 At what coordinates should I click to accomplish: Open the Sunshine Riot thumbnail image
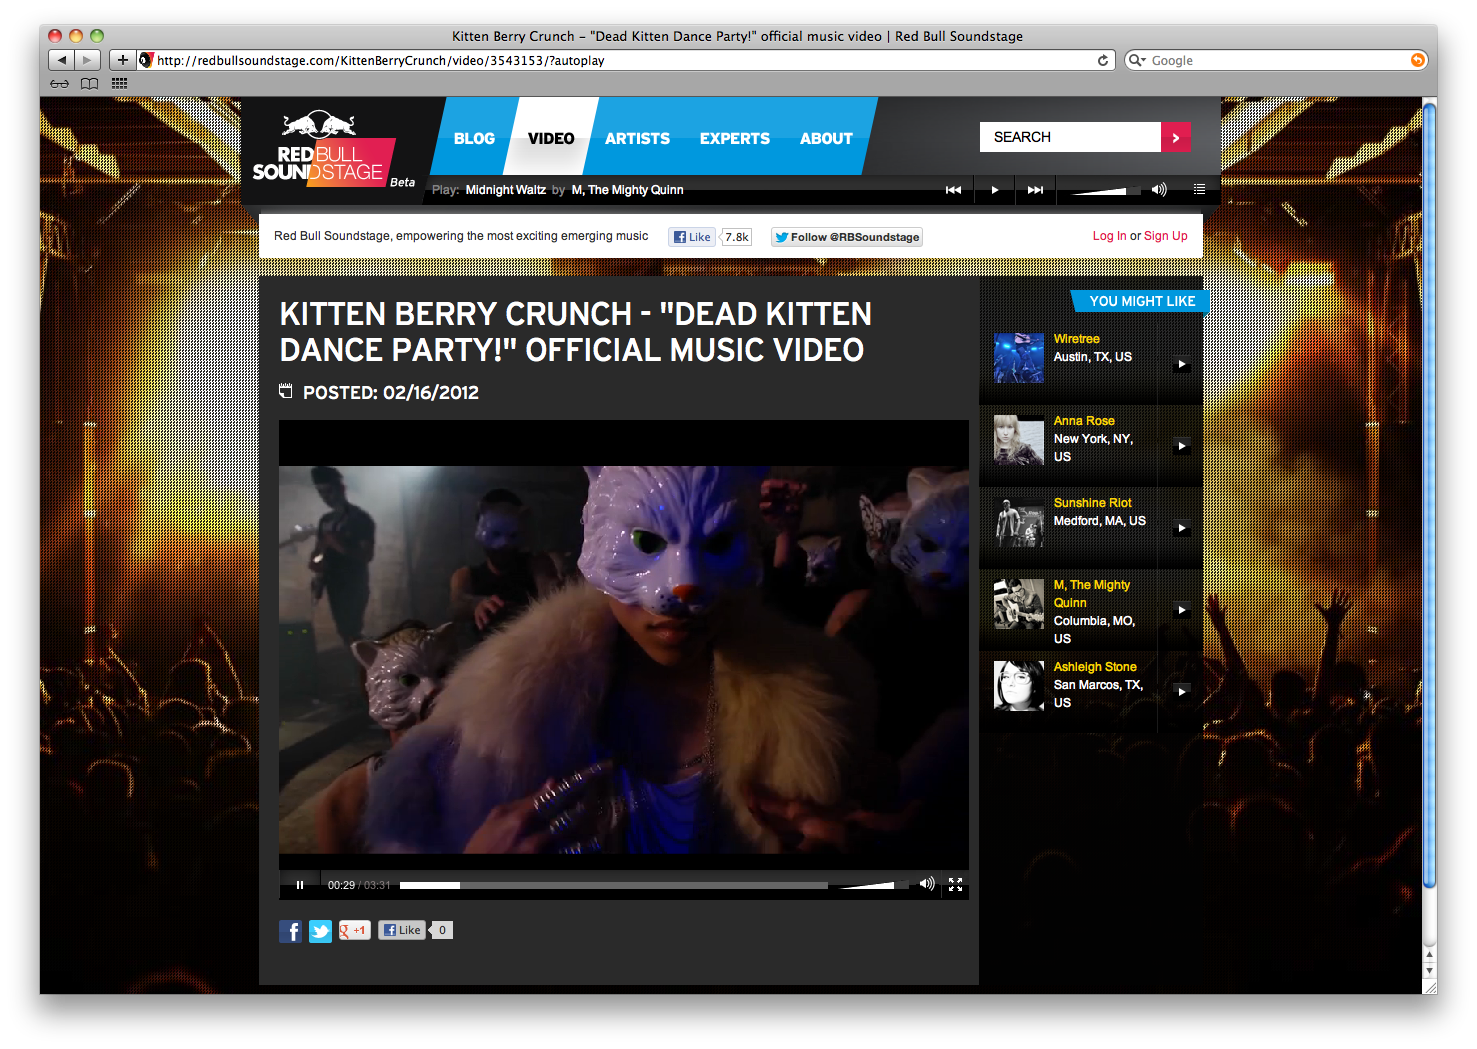[1019, 522]
